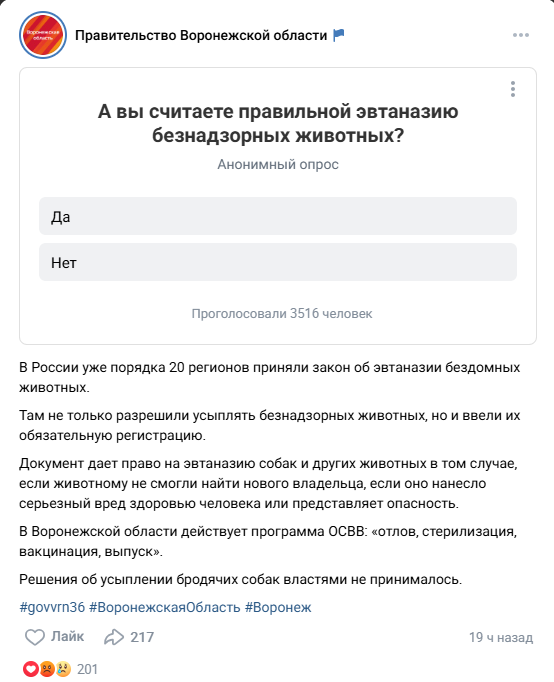Open the #ВоронежскаяОбласть hashtag
554x682 pixels.
tap(165, 607)
